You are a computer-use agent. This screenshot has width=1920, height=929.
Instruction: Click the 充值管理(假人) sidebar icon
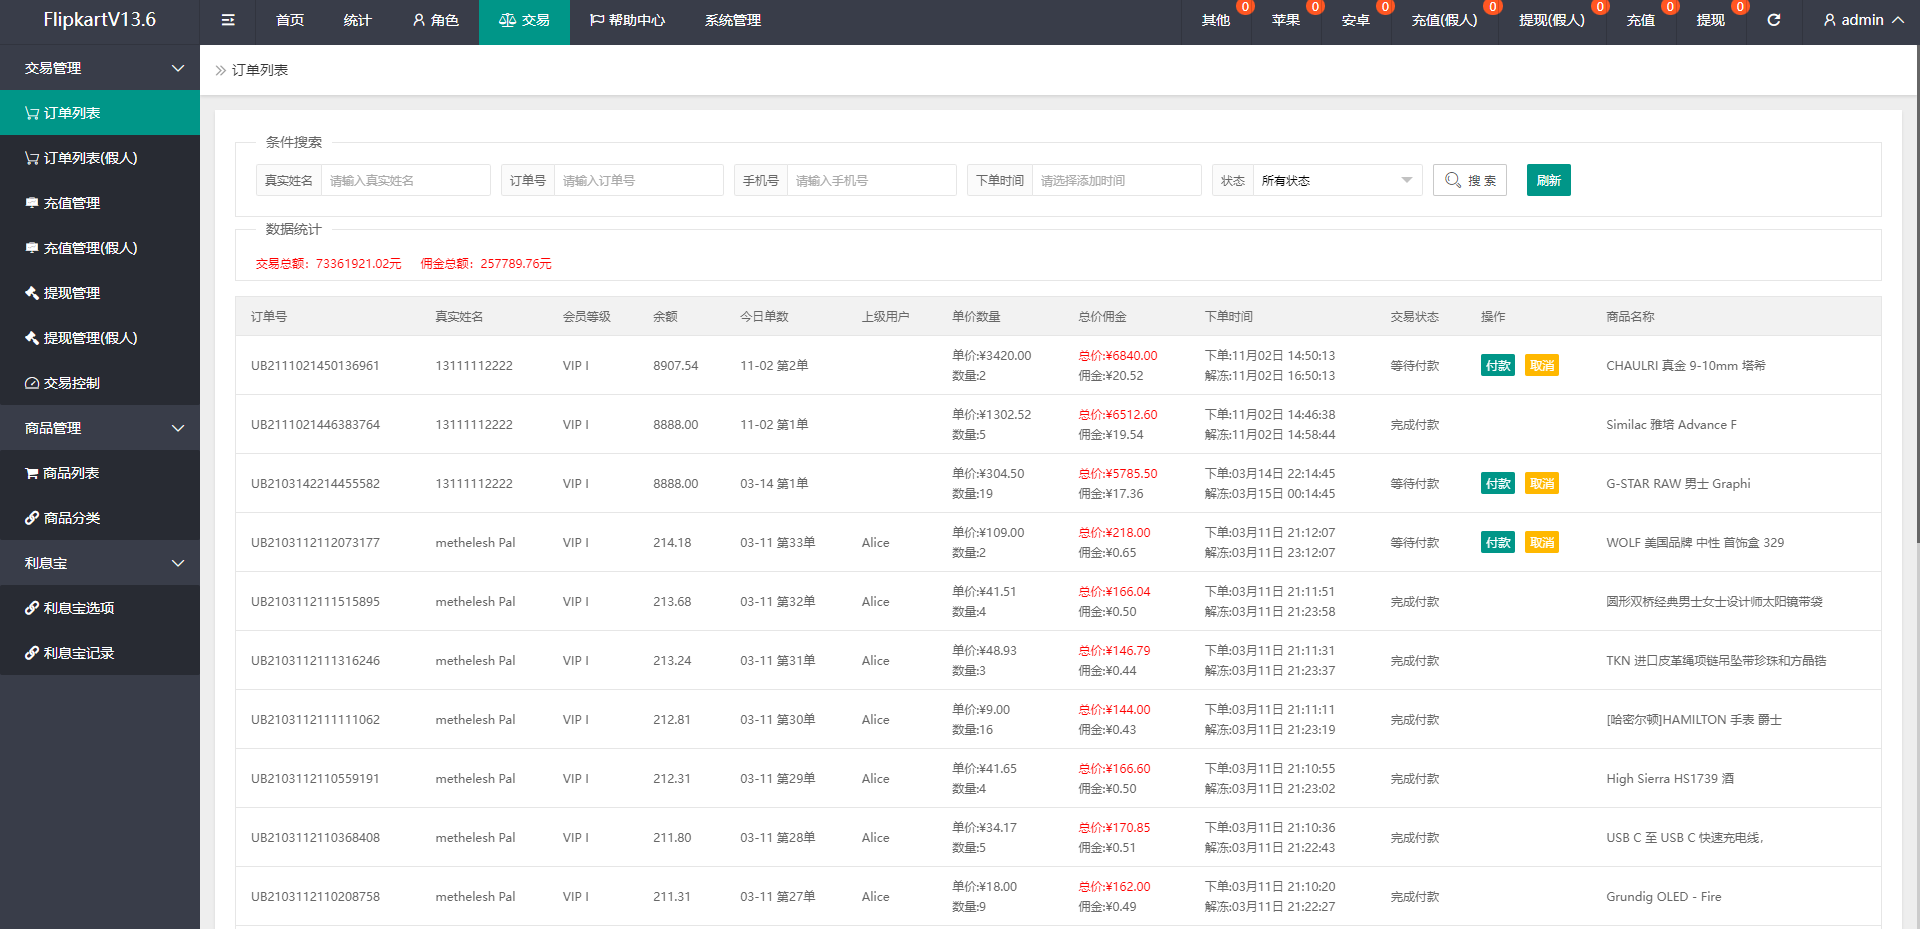(32, 248)
